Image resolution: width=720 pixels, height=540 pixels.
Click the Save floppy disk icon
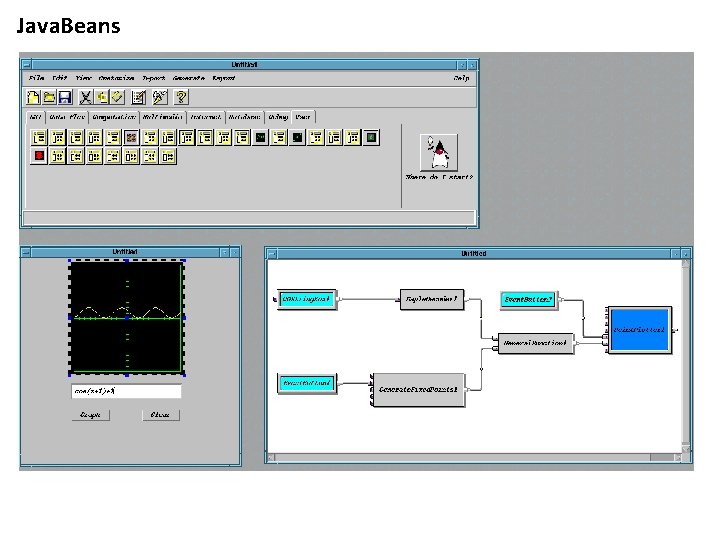65,97
